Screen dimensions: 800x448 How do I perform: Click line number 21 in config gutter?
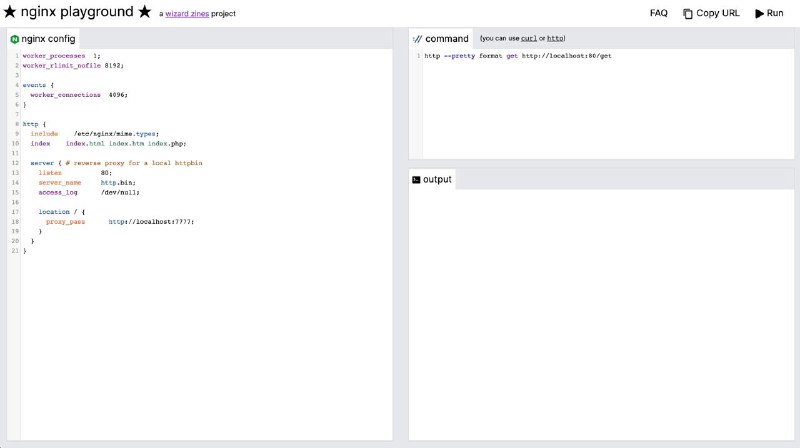pos(15,251)
